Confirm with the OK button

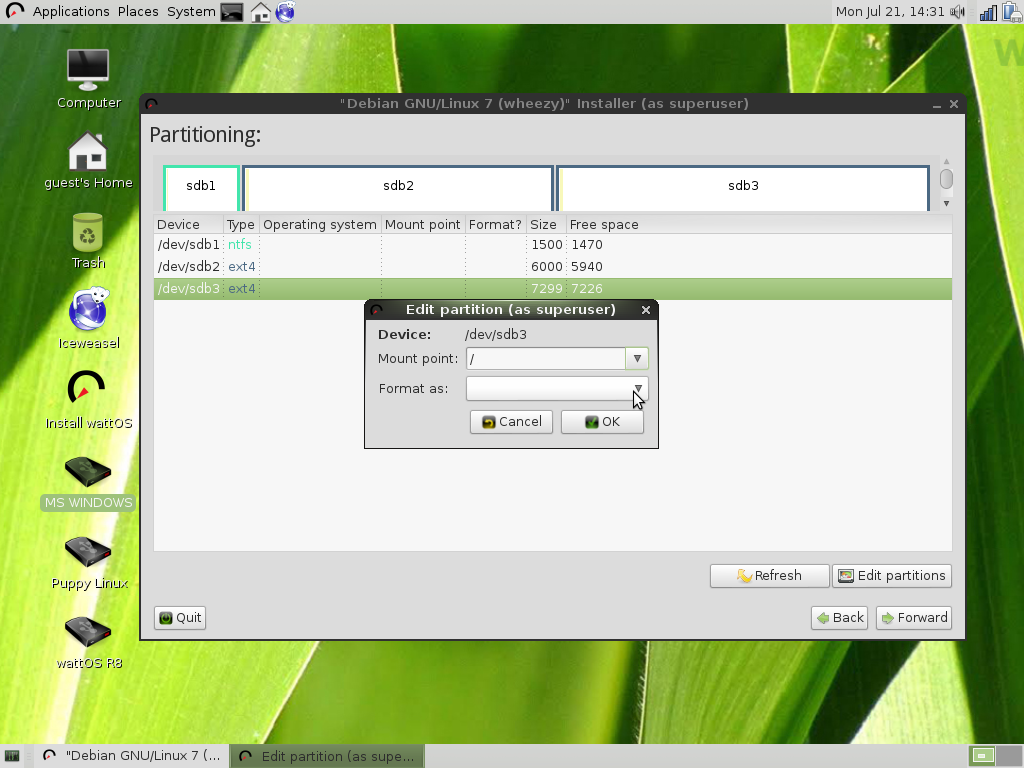[x=602, y=422]
